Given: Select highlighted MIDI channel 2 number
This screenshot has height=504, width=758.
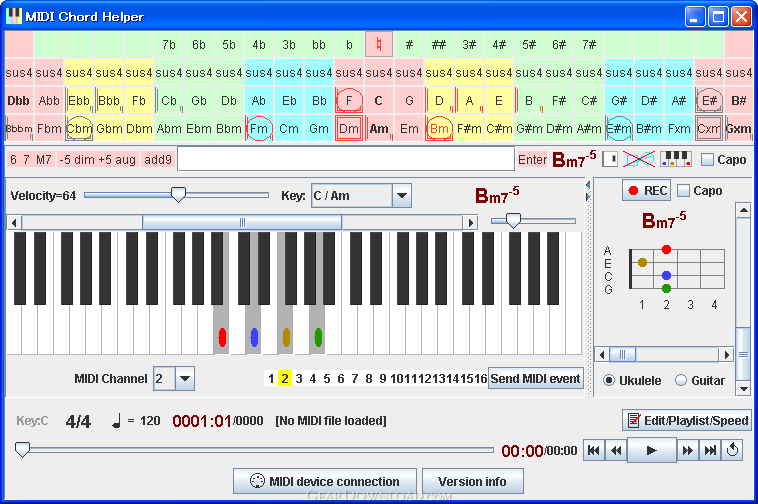Looking at the screenshot, I should [285, 378].
